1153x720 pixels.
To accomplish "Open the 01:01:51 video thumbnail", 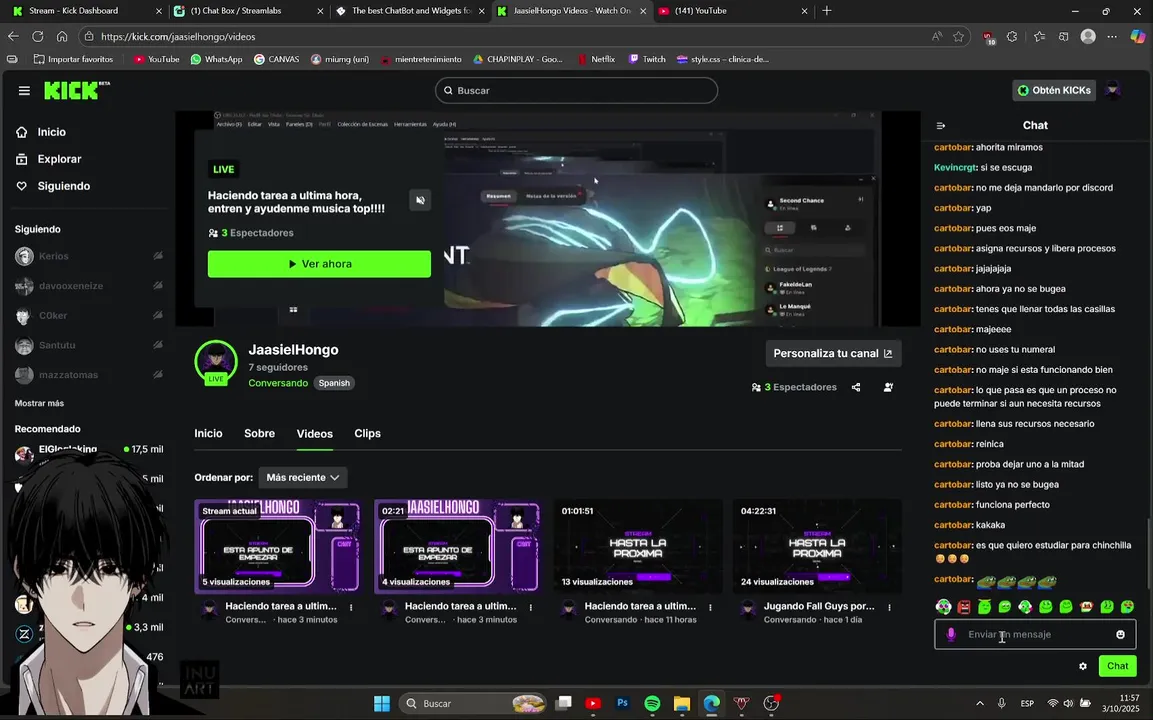I will 638,546.
